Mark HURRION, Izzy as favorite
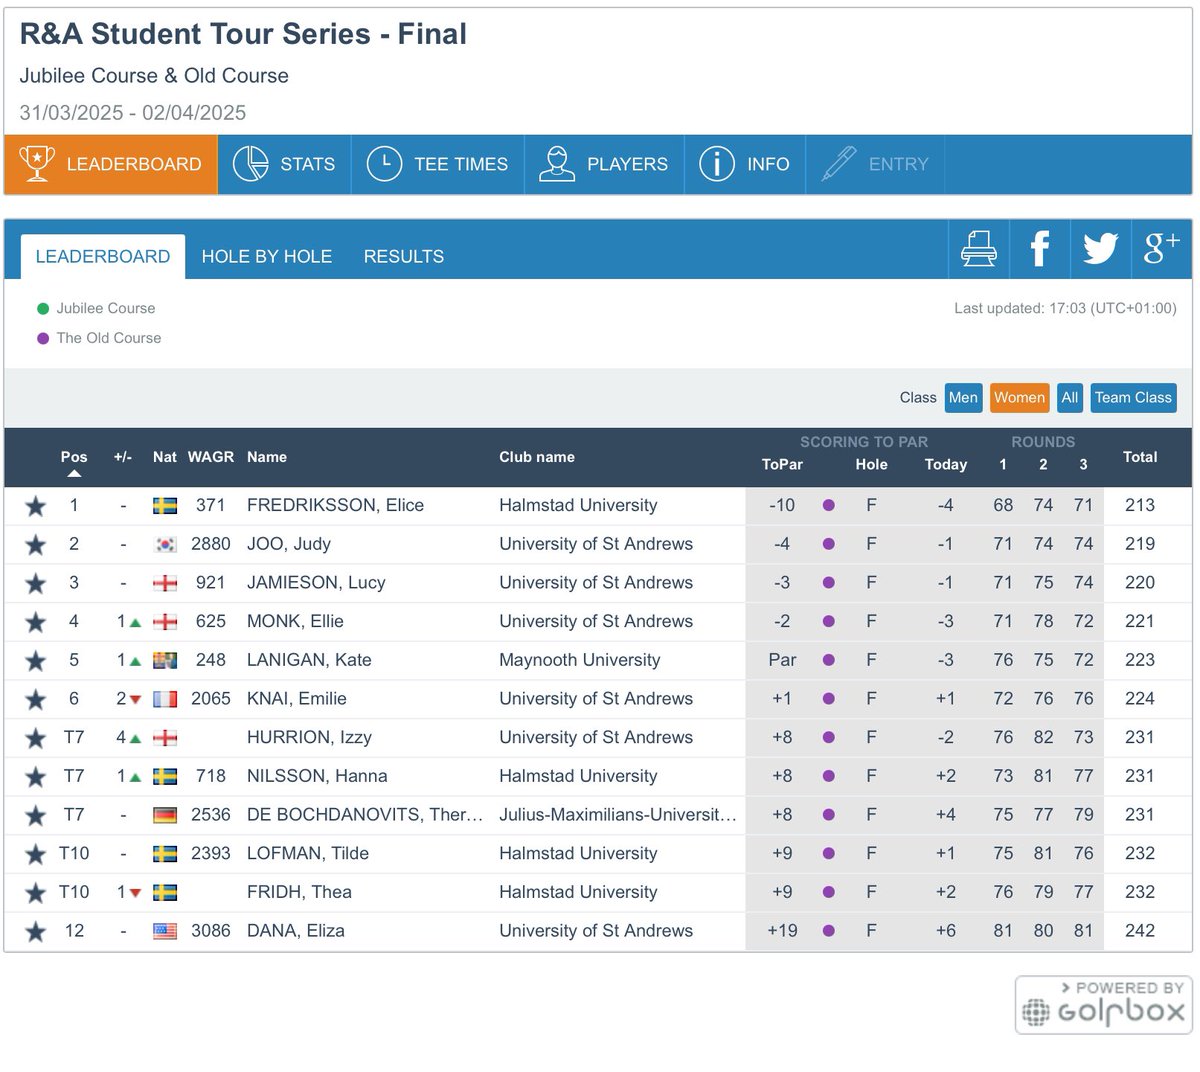Screen dimensions: 1200x1072 coord(36,738)
